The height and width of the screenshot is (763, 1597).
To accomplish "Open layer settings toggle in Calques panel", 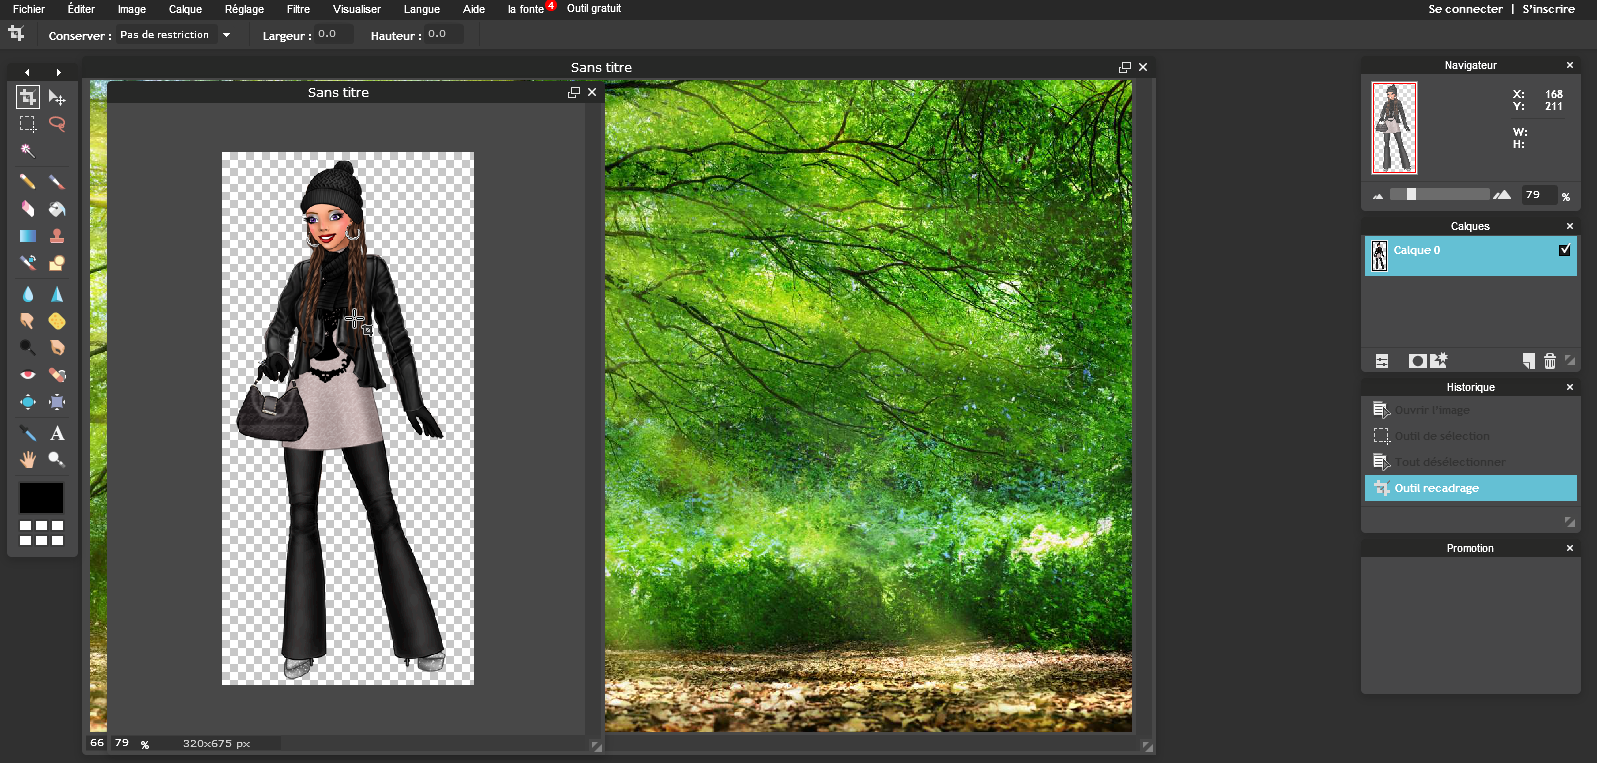I will click(x=1382, y=361).
